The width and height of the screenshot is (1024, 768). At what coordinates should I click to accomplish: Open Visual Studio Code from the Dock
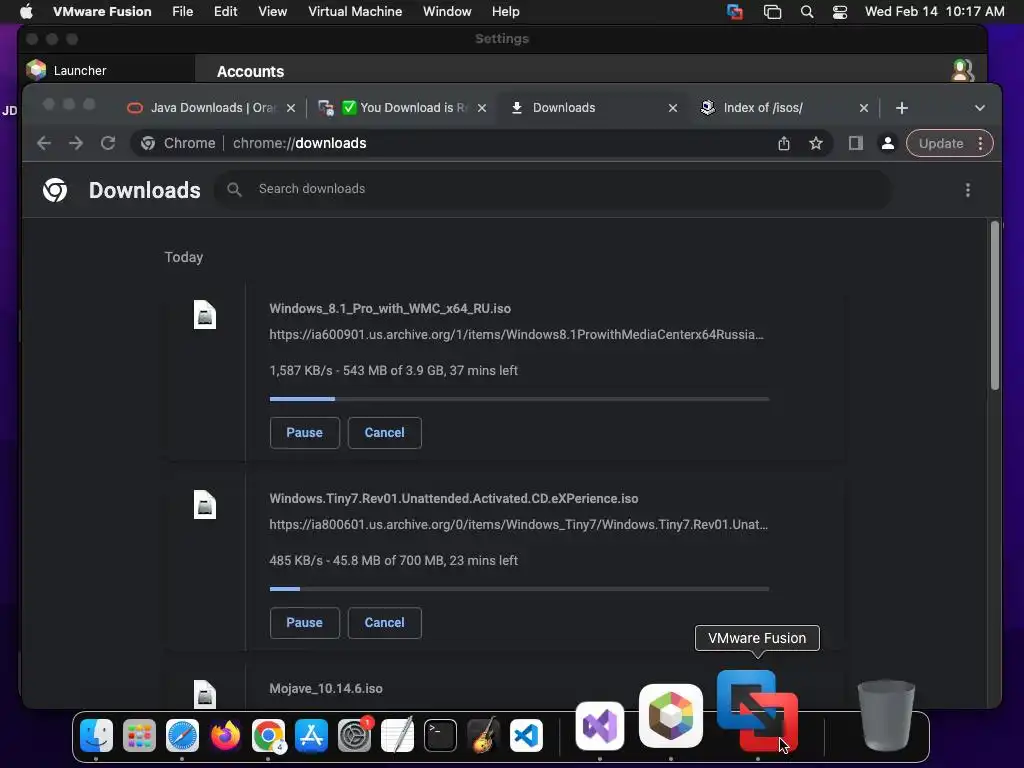coord(526,735)
